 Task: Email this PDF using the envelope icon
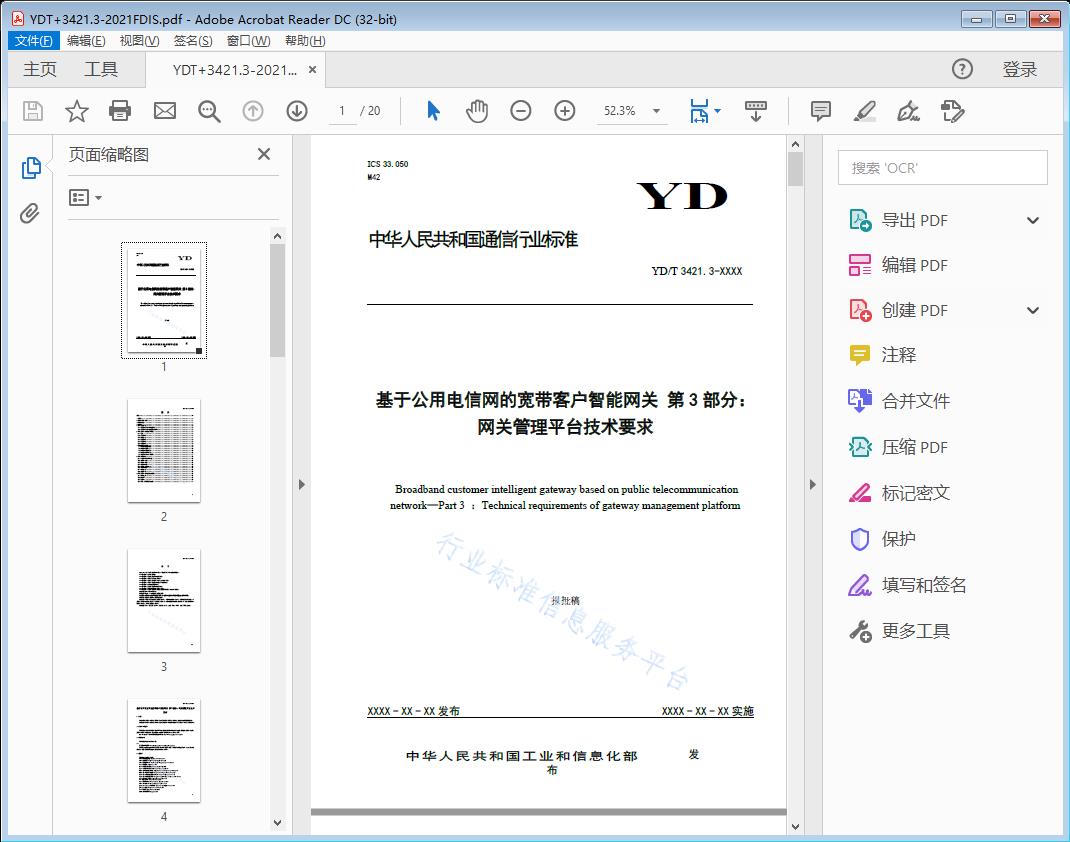tap(164, 110)
